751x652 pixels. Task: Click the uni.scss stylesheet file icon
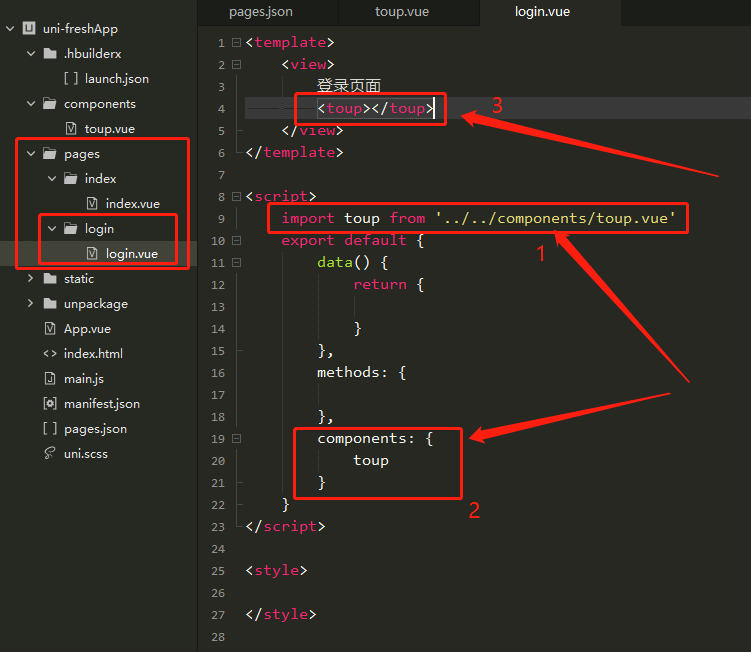[50, 453]
